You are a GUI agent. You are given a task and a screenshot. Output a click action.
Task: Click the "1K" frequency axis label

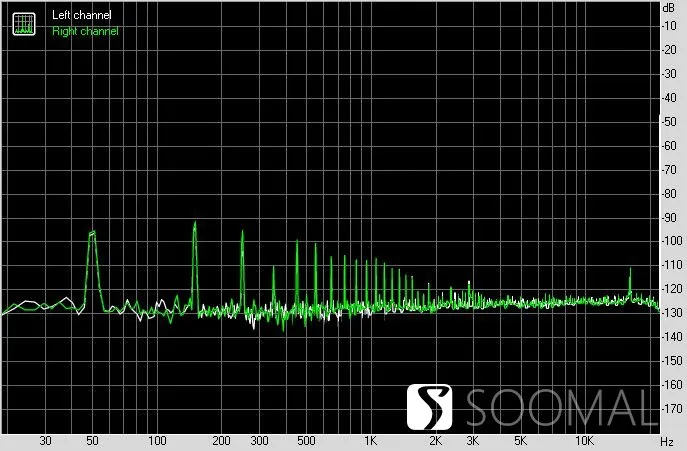[x=371, y=440]
